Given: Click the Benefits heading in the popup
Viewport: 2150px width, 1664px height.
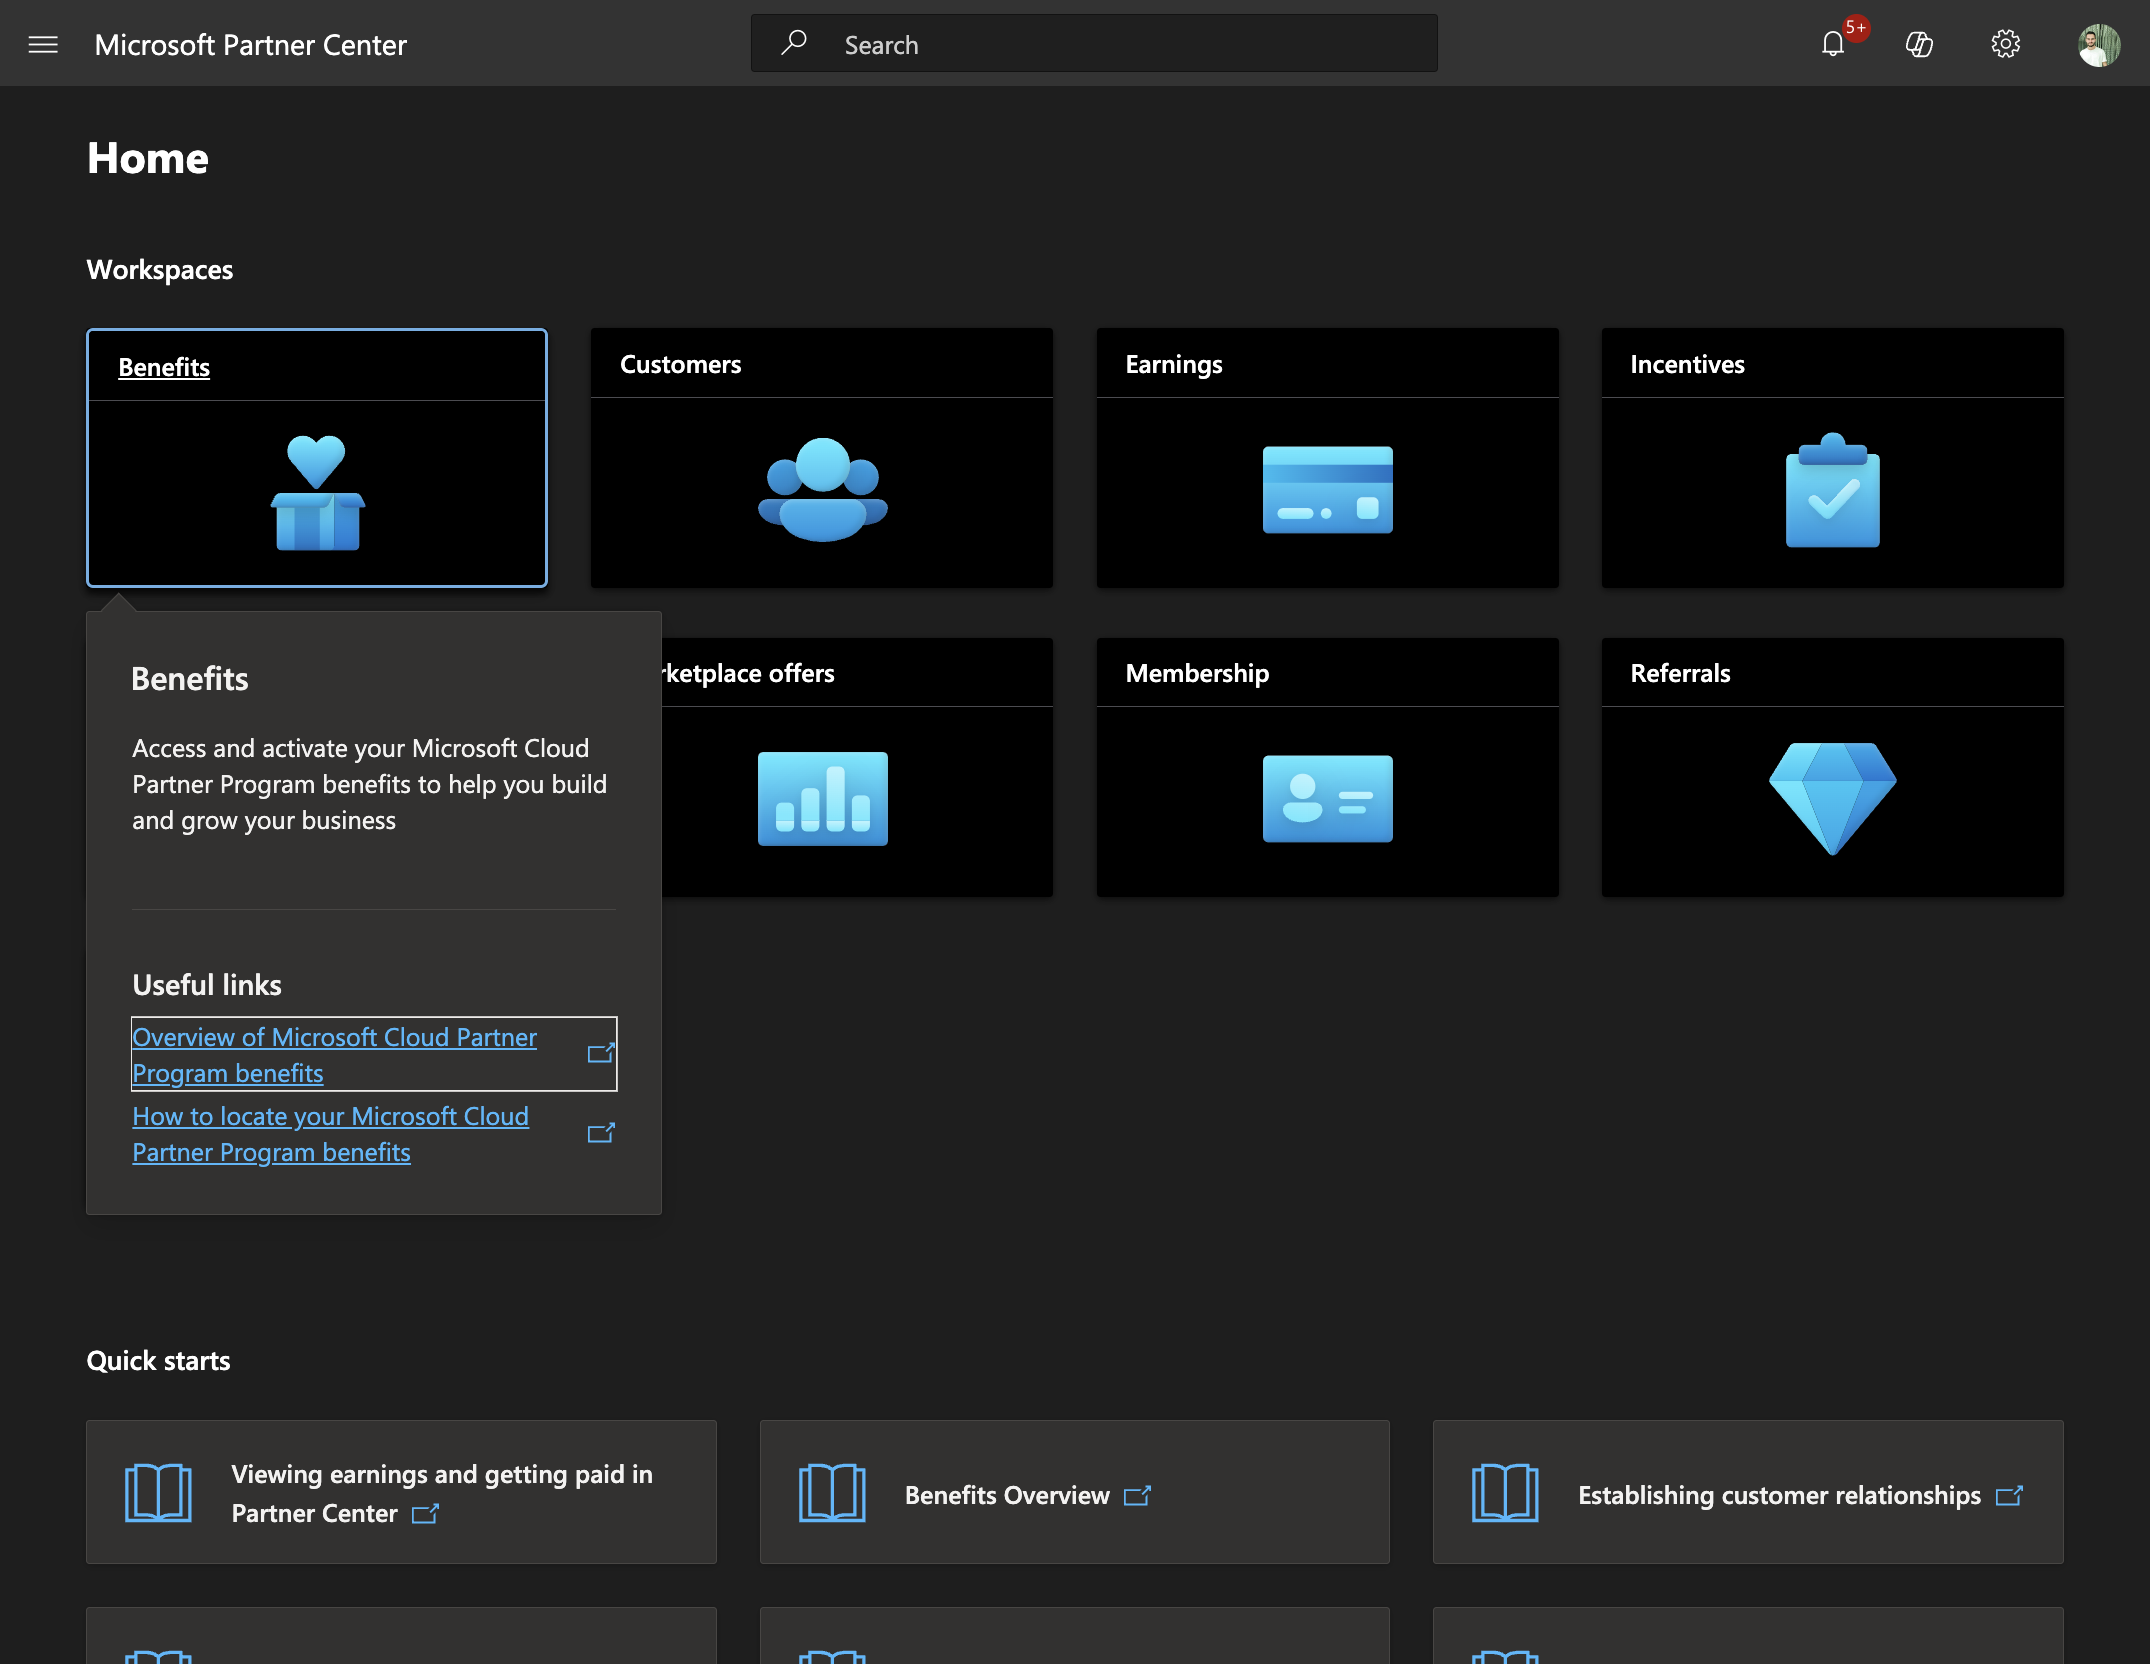Looking at the screenshot, I should [190, 679].
